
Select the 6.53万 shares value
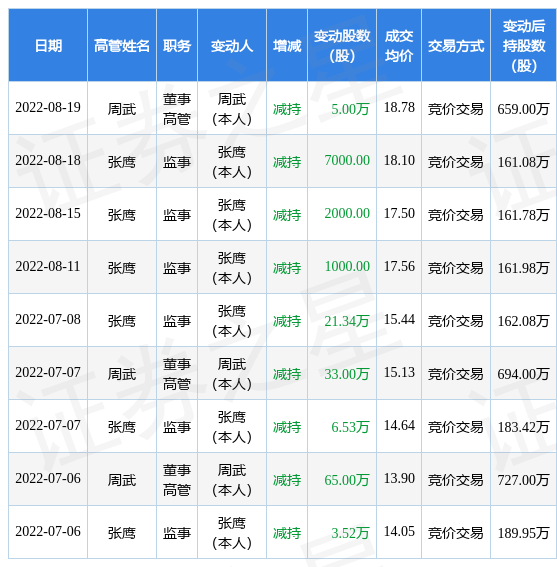350,427
